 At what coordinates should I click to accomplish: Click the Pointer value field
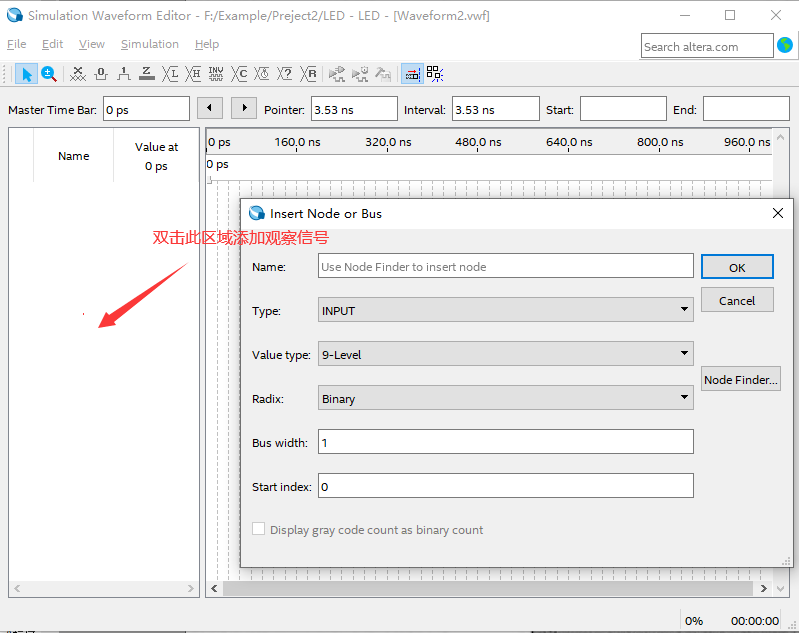(354, 109)
